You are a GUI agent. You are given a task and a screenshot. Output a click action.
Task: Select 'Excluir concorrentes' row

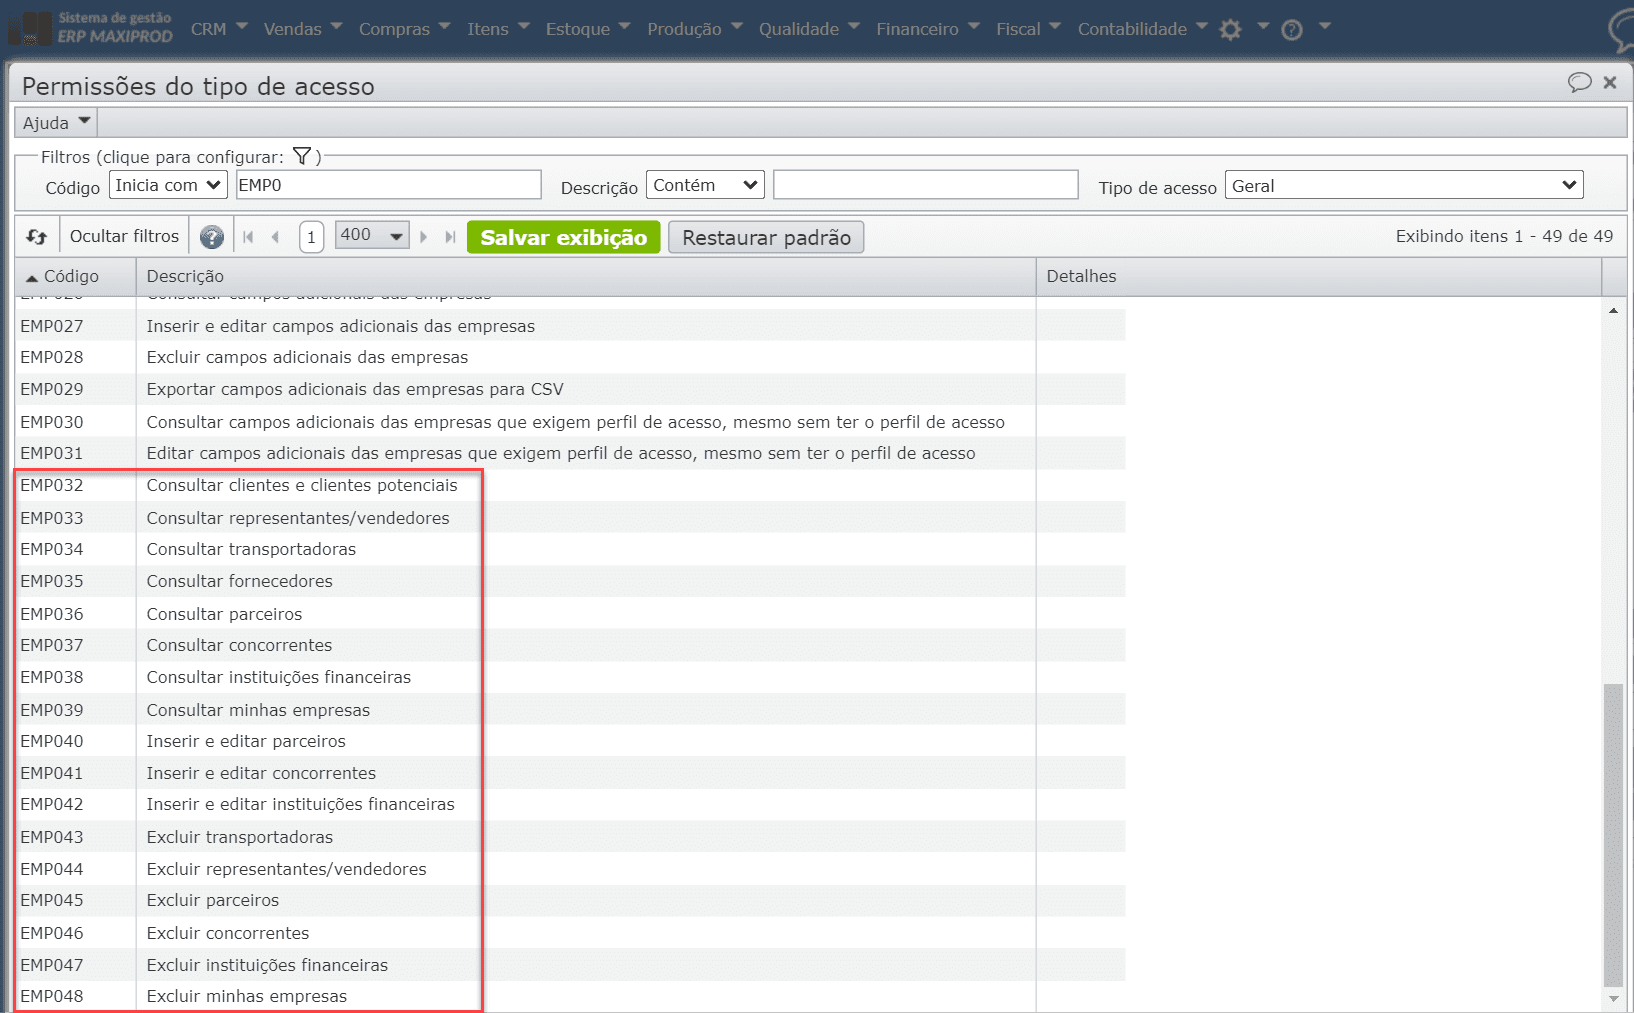click(570, 933)
